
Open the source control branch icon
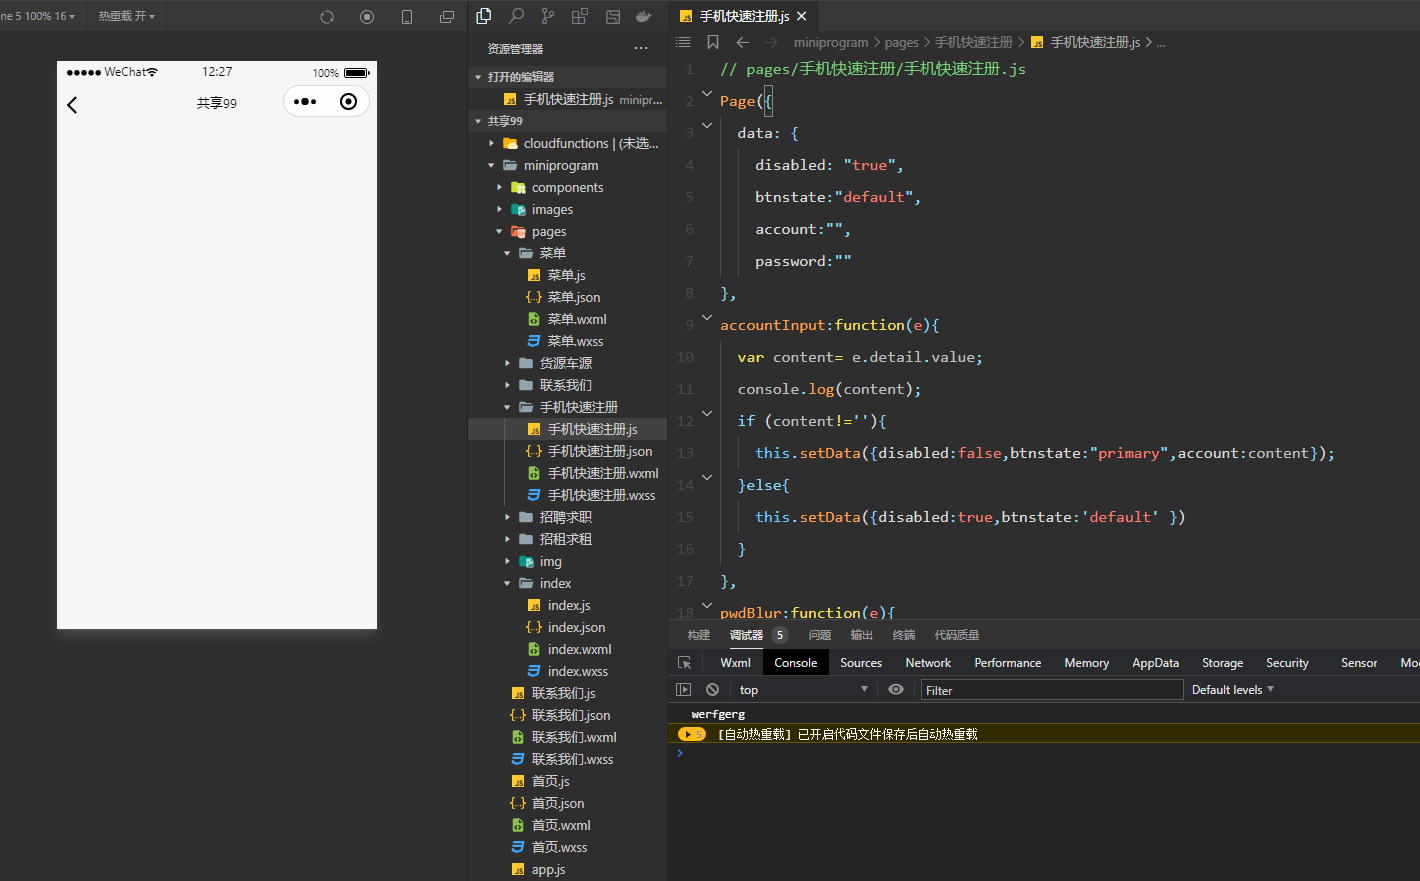[547, 16]
